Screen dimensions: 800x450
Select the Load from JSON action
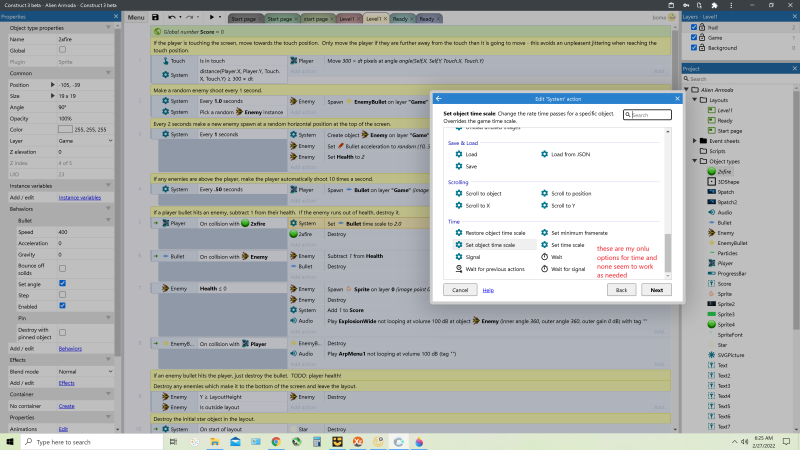pos(566,154)
